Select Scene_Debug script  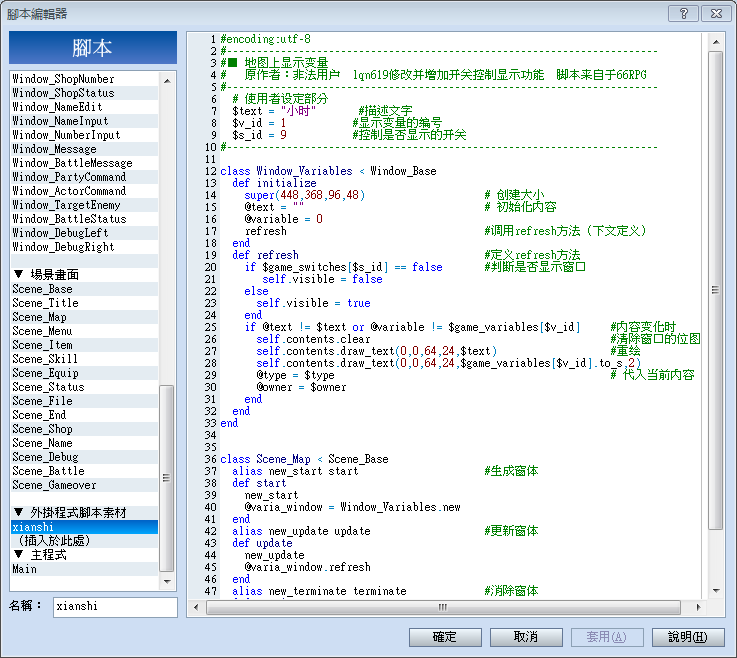point(85,457)
